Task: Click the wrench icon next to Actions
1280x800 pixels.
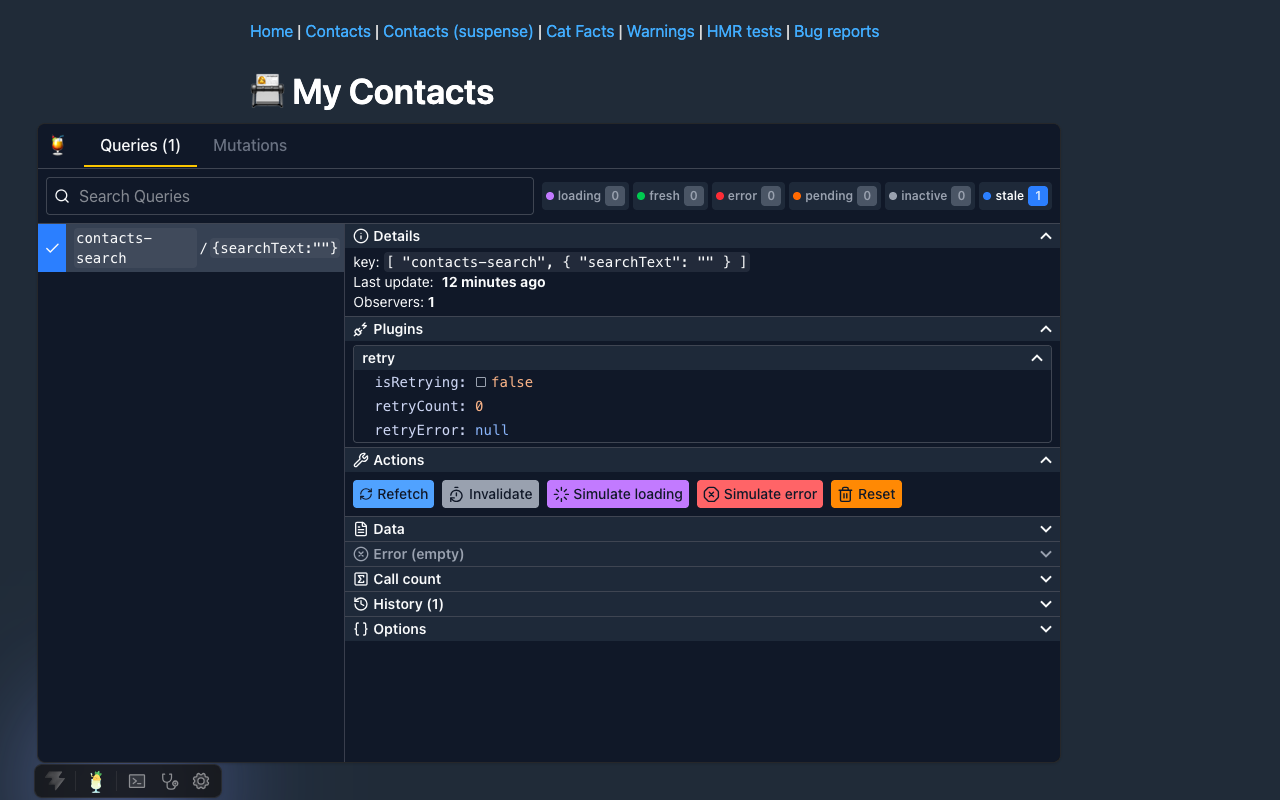Action: click(x=361, y=460)
